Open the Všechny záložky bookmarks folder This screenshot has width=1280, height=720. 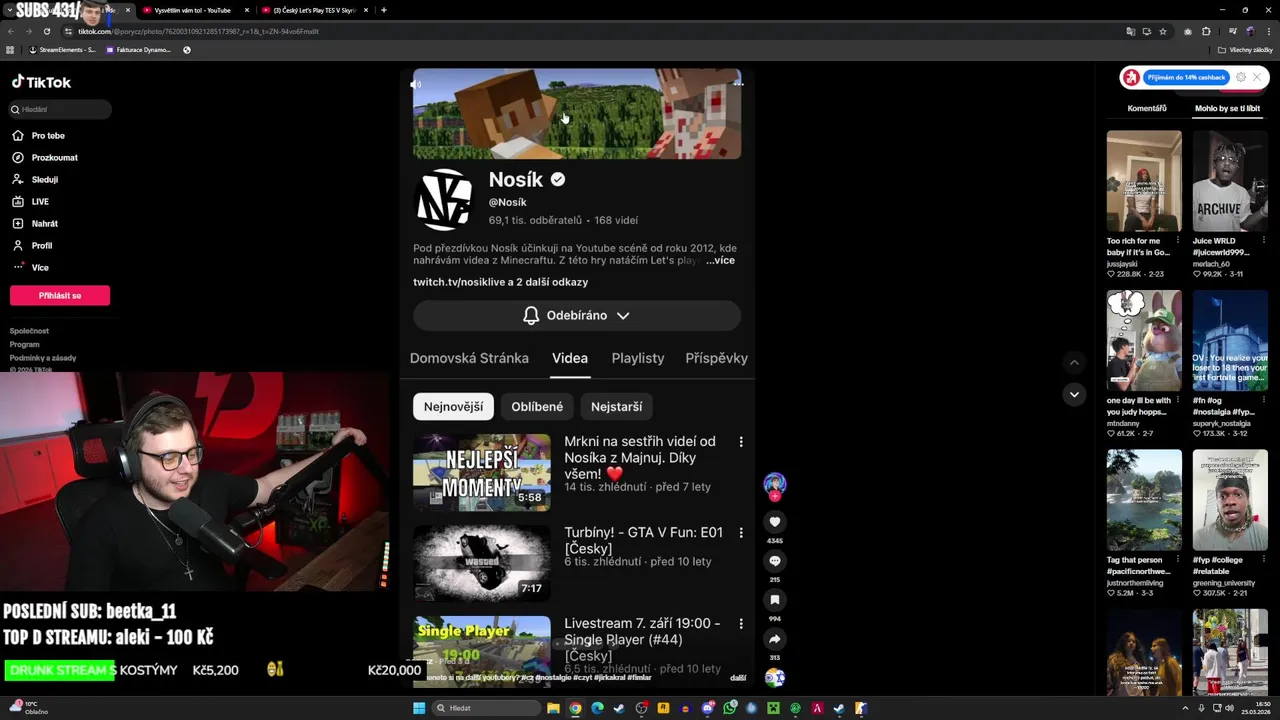[x=1244, y=49]
